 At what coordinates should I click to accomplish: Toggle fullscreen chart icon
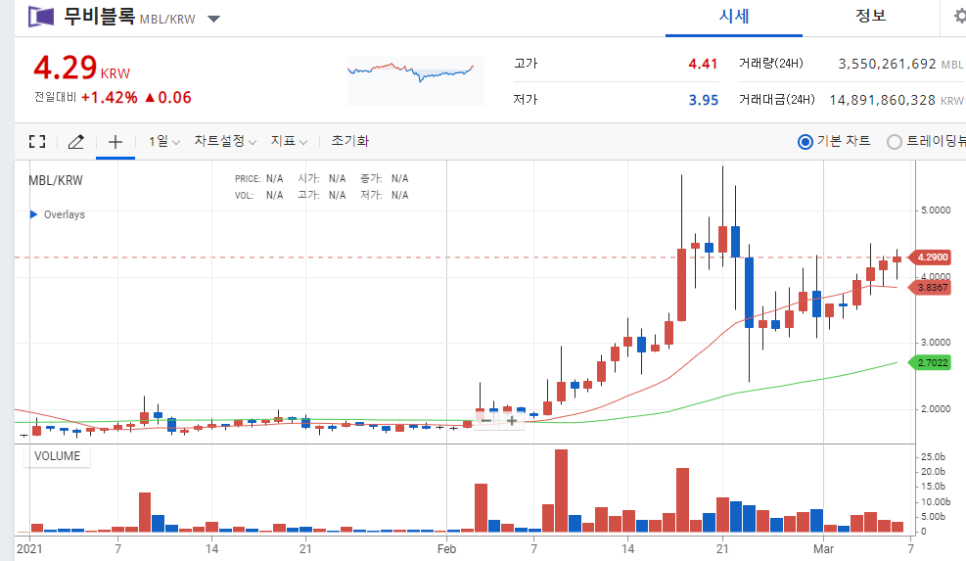(37, 142)
